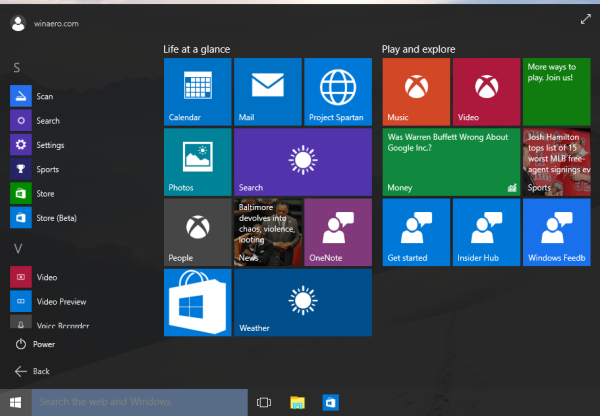Open the Voice Recorder list entry

click(x=50, y=322)
